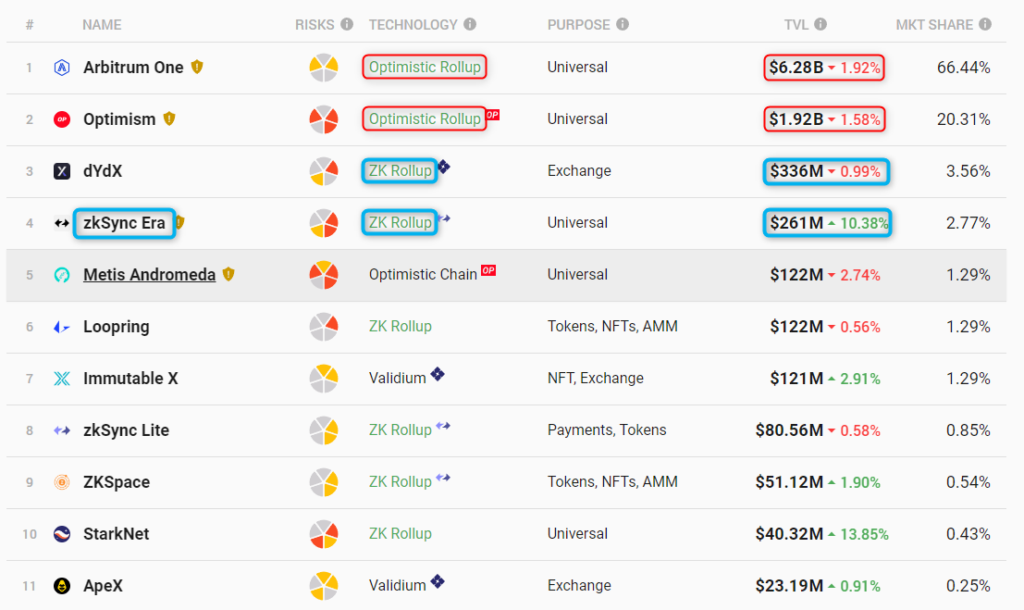Image resolution: width=1024 pixels, height=610 pixels.
Task: Click the $40.32M TVL value
Action: [789, 534]
